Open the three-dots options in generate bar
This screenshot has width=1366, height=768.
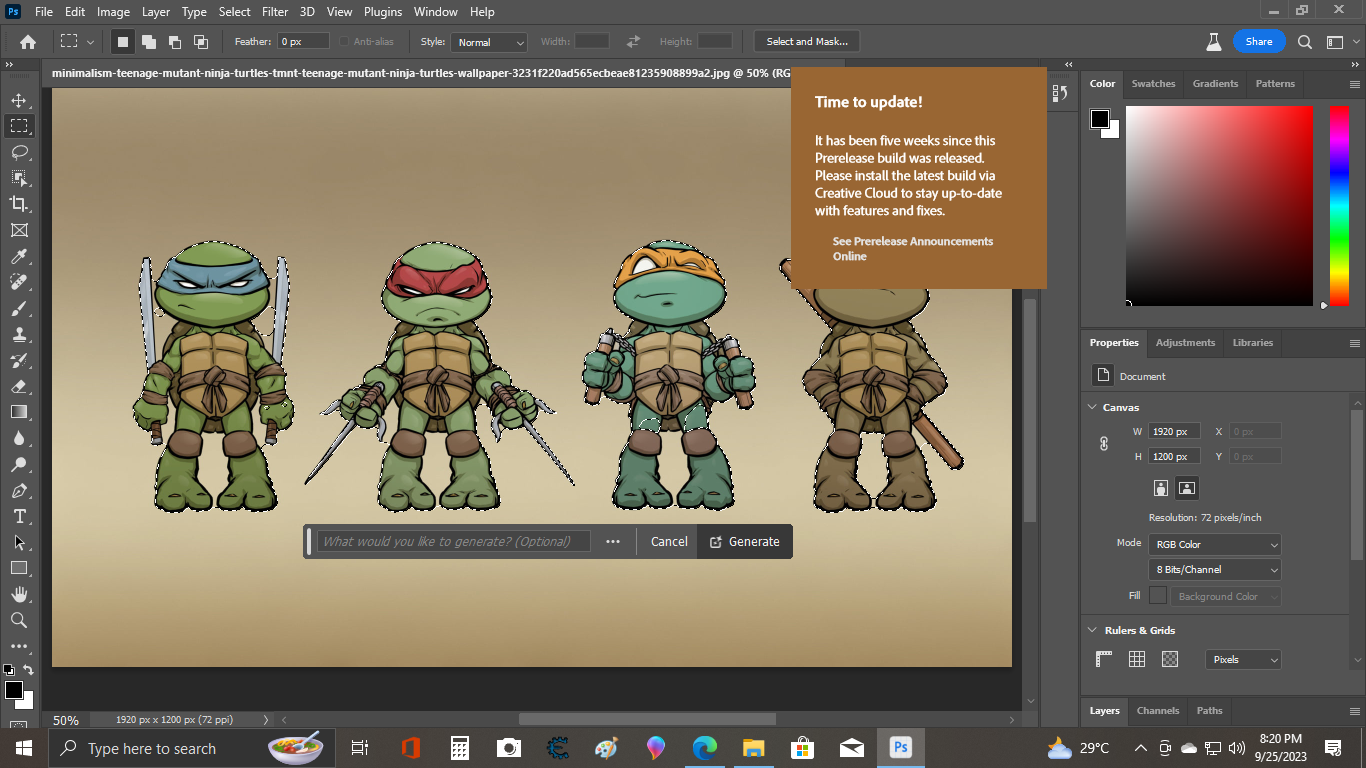coord(613,541)
